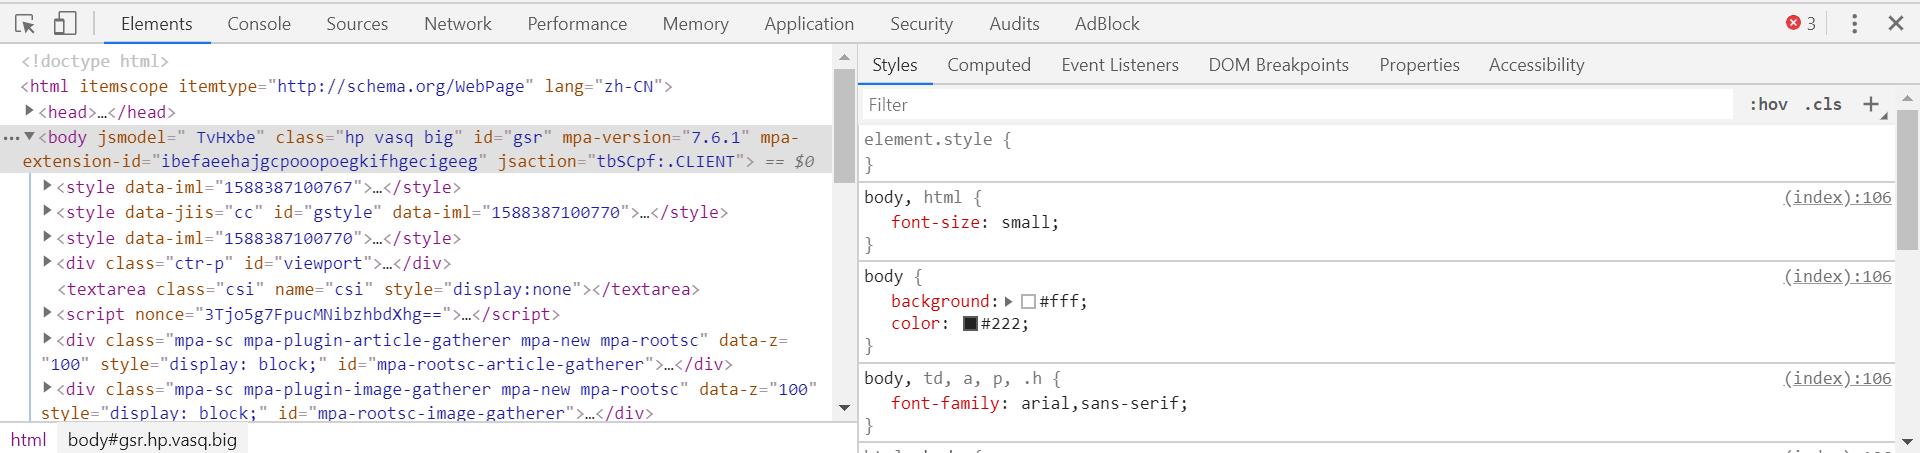Click the red error count indicator

pyautogui.click(x=1801, y=23)
